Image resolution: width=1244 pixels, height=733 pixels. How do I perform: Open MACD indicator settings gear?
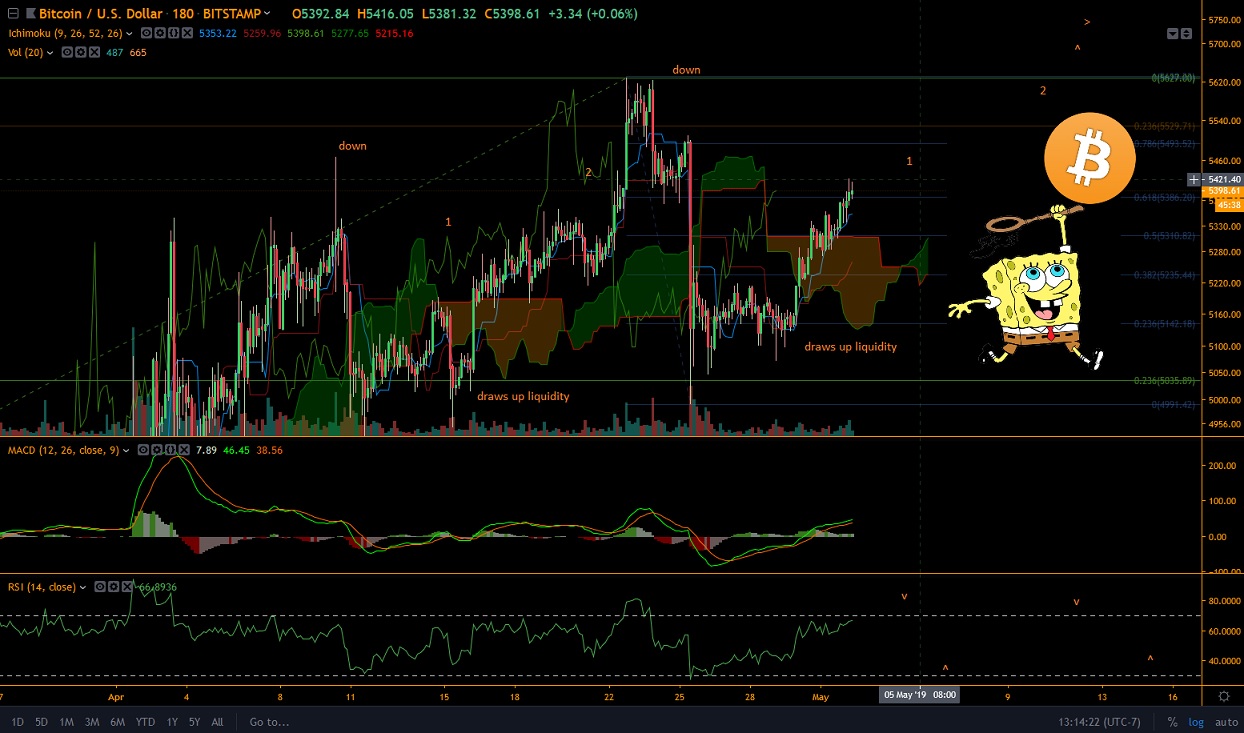pyautogui.click(x=156, y=450)
